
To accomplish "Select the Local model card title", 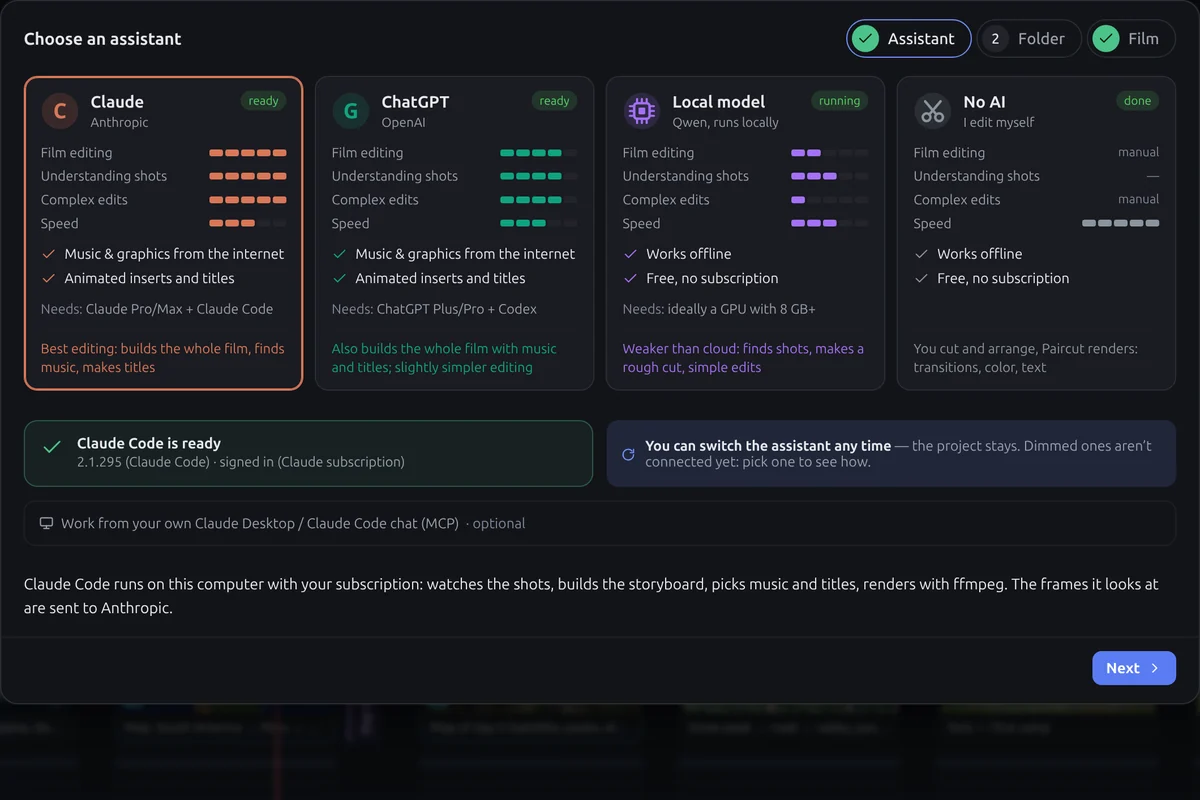I will click(718, 102).
